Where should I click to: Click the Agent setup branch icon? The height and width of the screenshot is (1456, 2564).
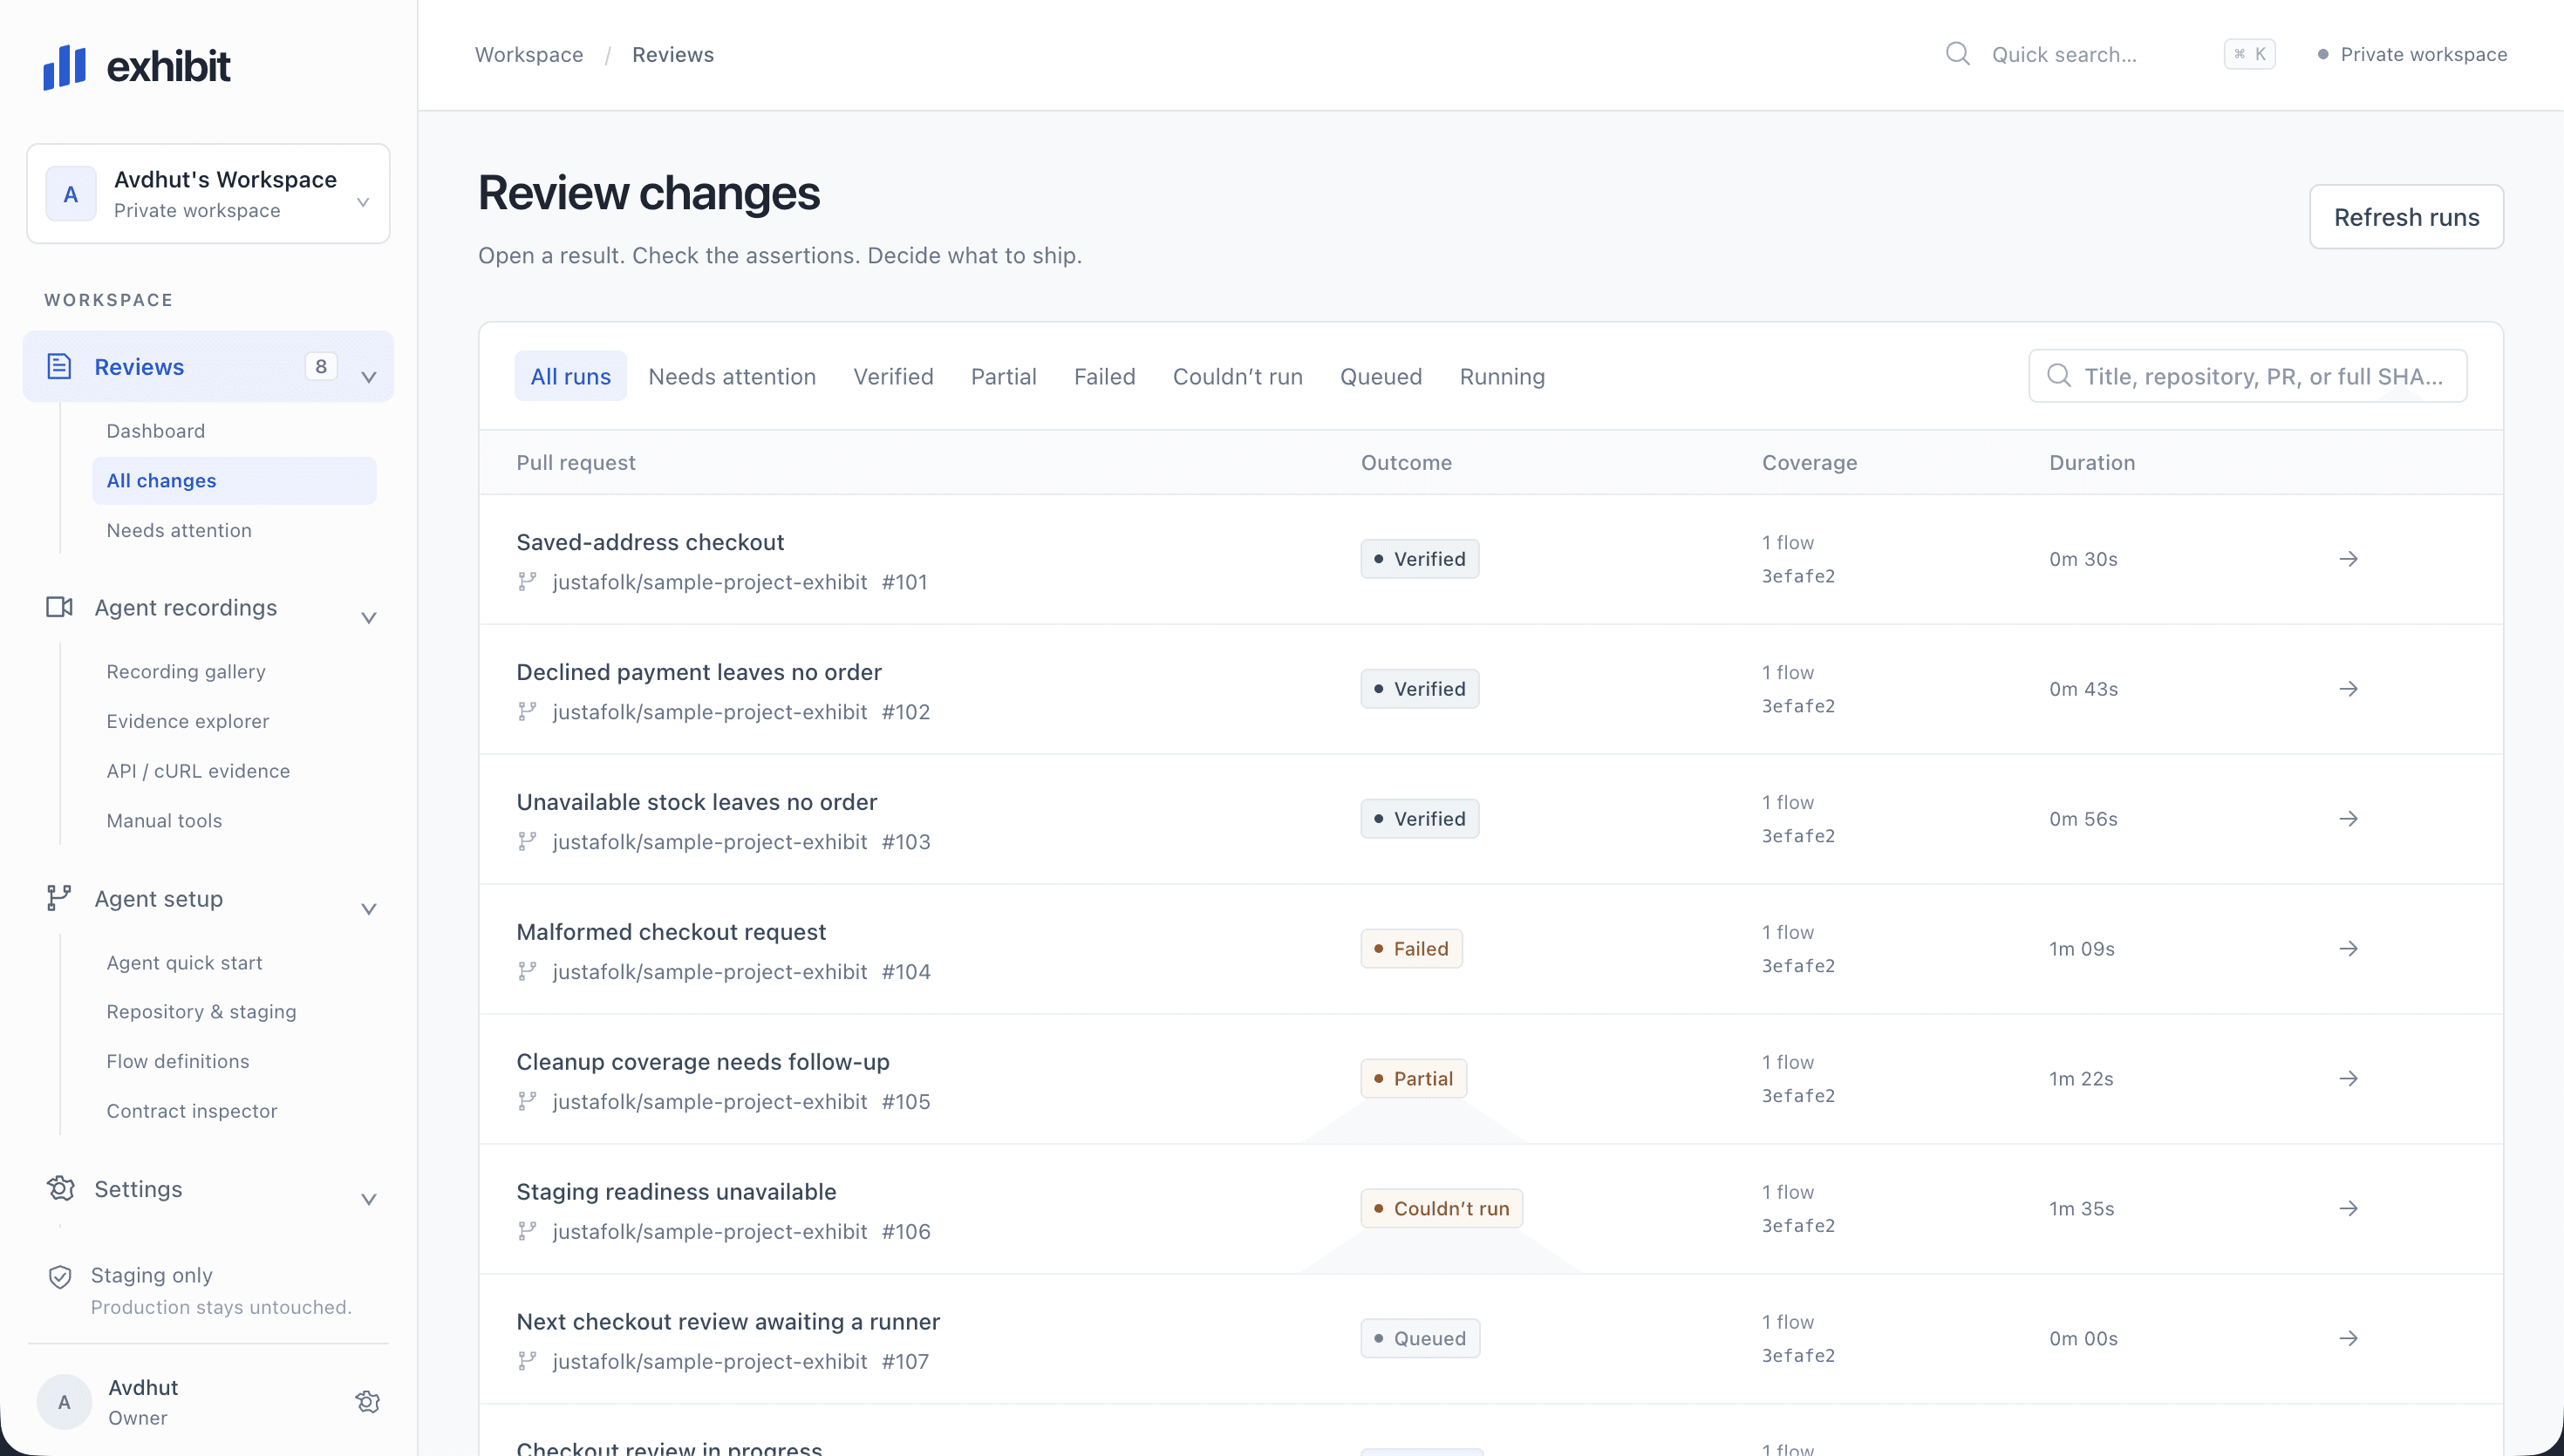(x=59, y=898)
